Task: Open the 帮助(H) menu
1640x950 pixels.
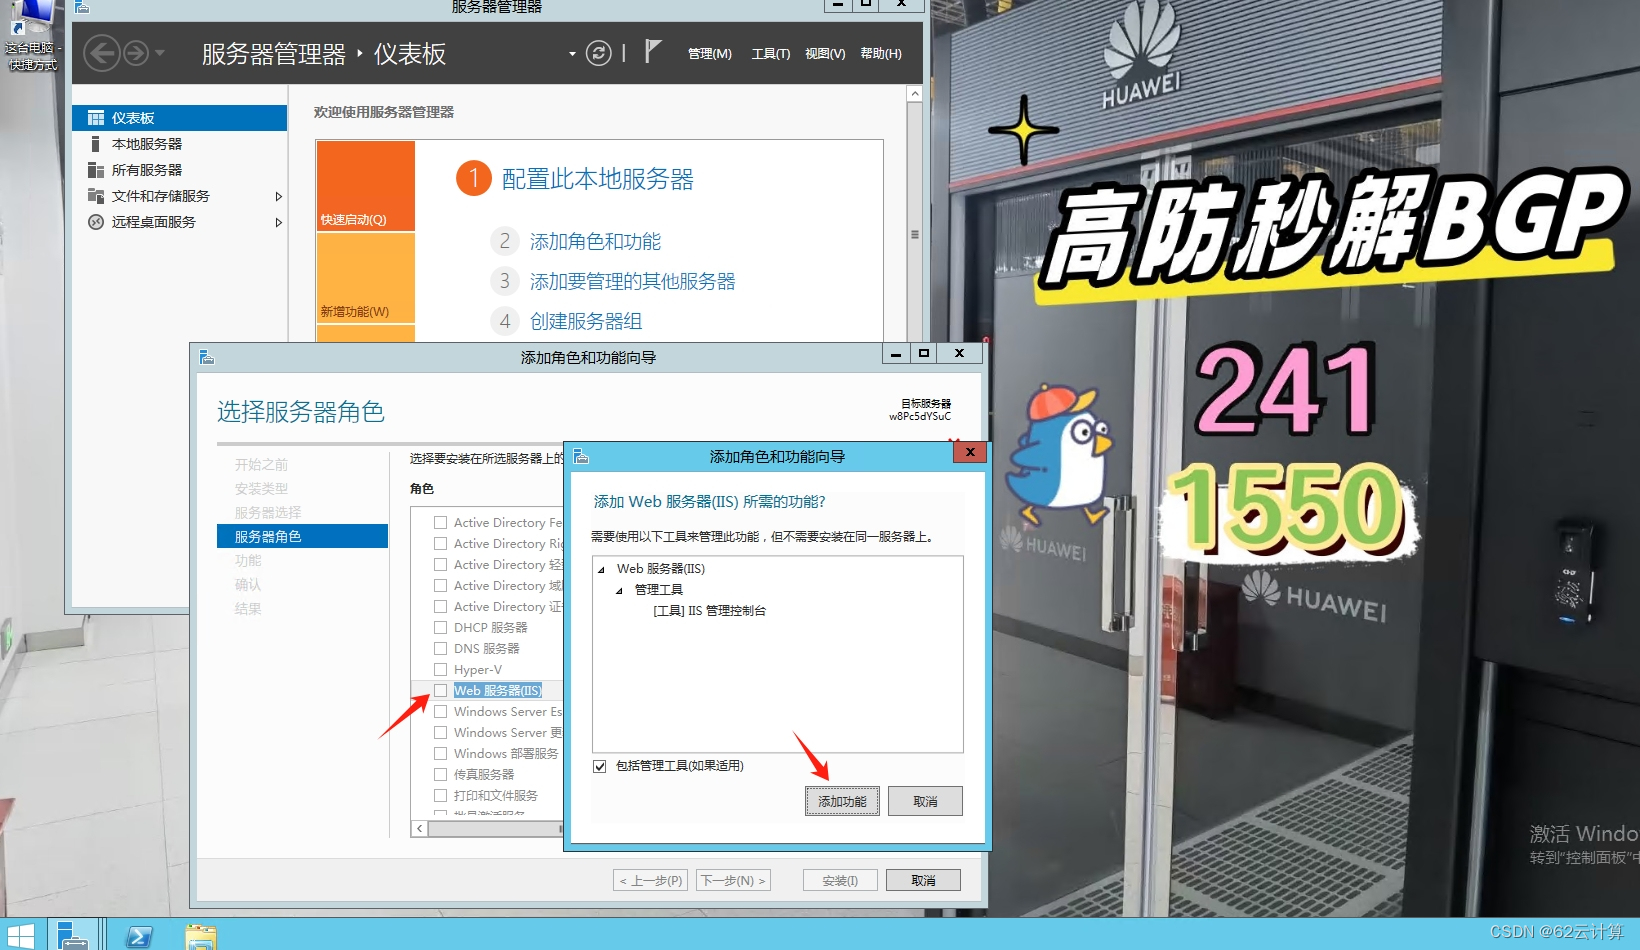Action: pyautogui.click(x=881, y=54)
